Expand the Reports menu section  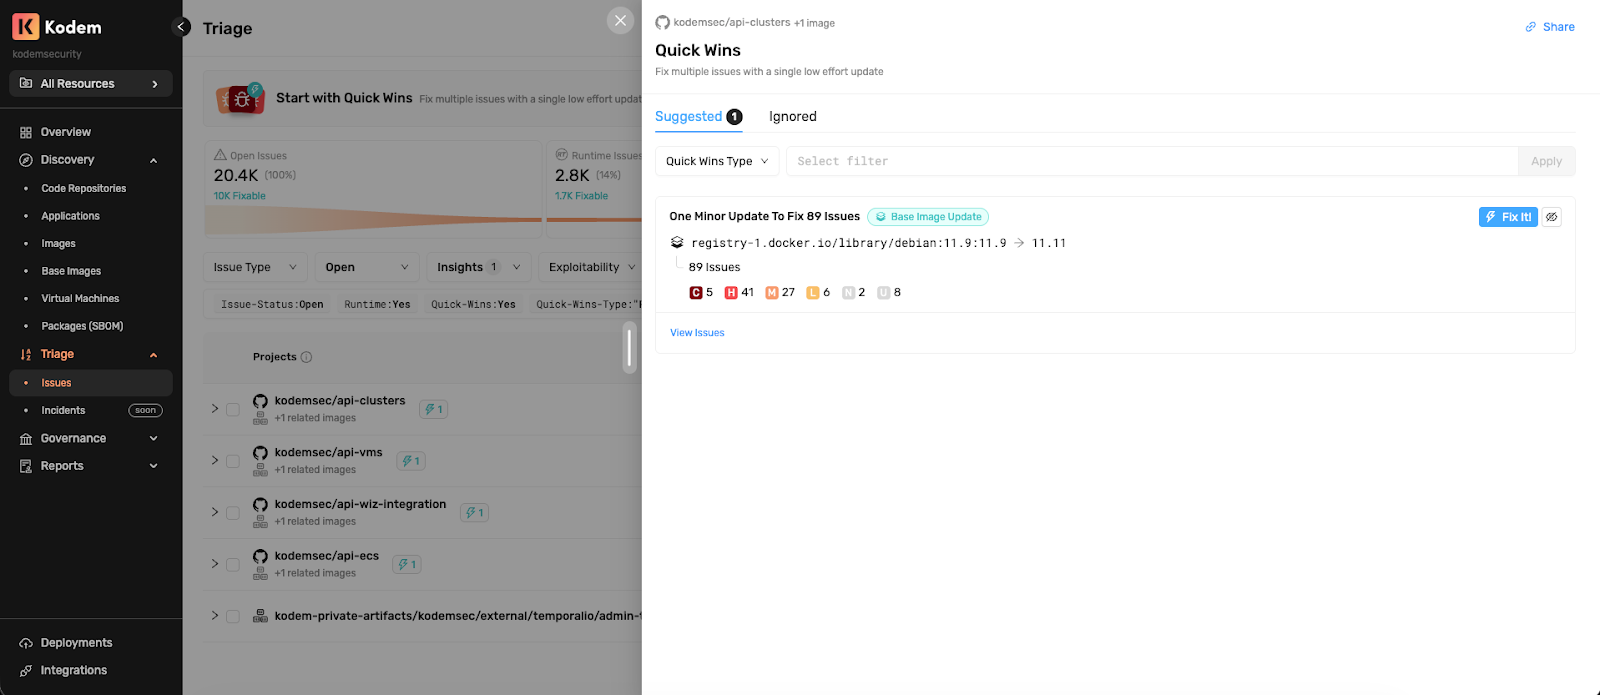point(153,466)
